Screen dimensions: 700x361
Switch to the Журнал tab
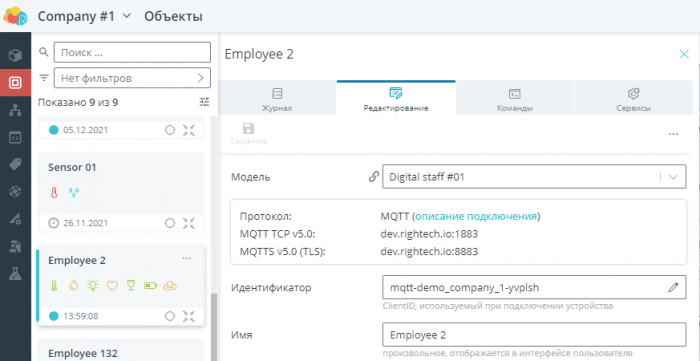(277, 99)
